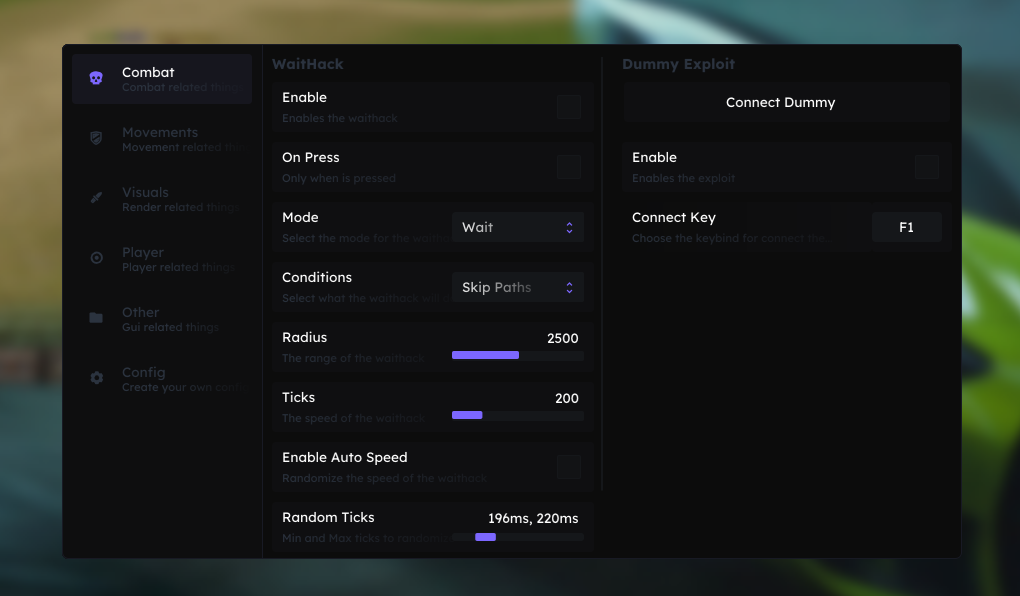Viewport: 1020px width, 596px height.
Task: Click the gear icon beside Config
Action: click(x=96, y=378)
